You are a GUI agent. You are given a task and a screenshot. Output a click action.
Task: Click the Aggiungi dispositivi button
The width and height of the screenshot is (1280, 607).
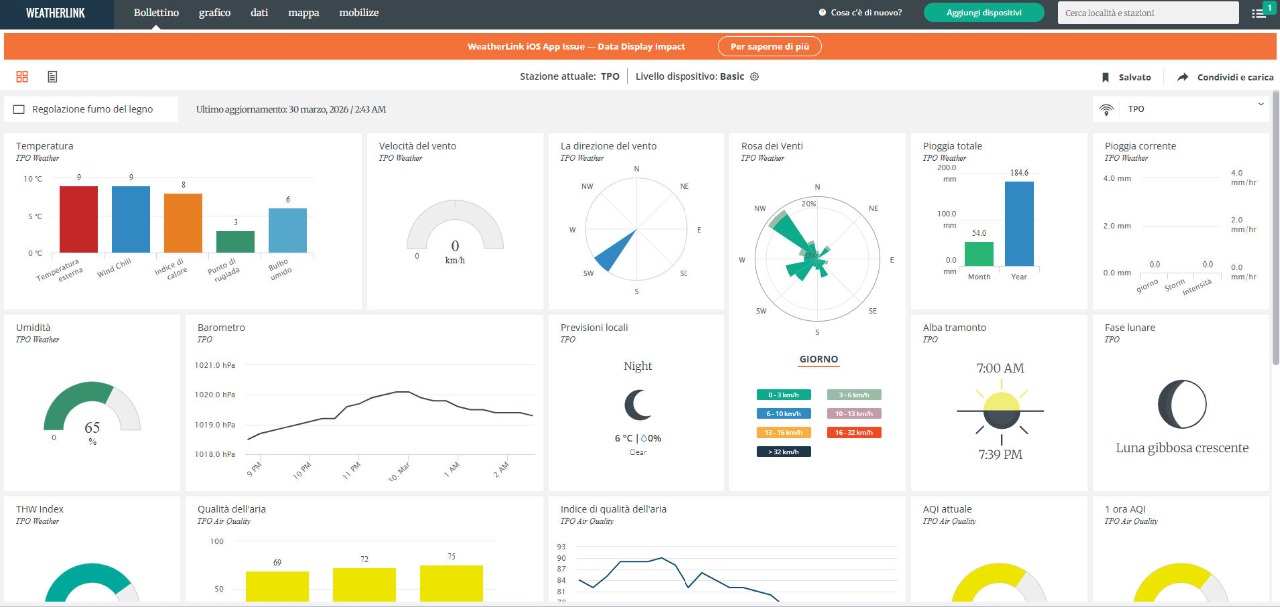pyautogui.click(x=983, y=13)
